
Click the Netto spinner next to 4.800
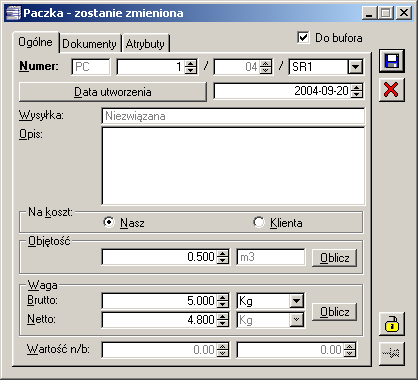pyautogui.click(x=222, y=320)
